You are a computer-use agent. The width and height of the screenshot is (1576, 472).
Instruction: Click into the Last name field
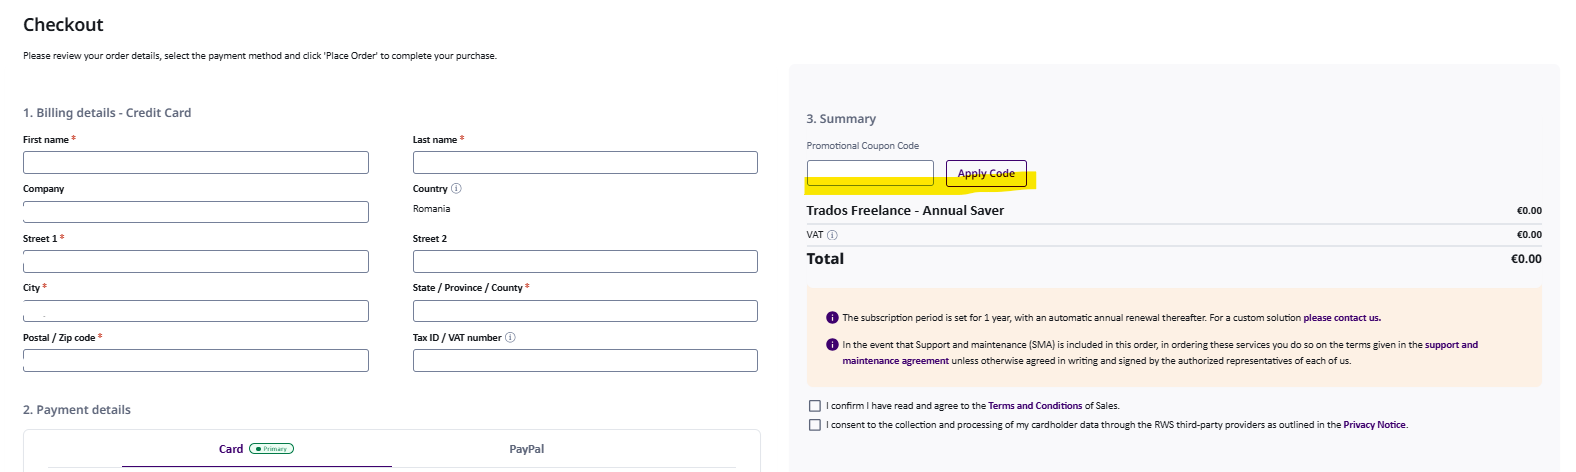pos(585,163)
